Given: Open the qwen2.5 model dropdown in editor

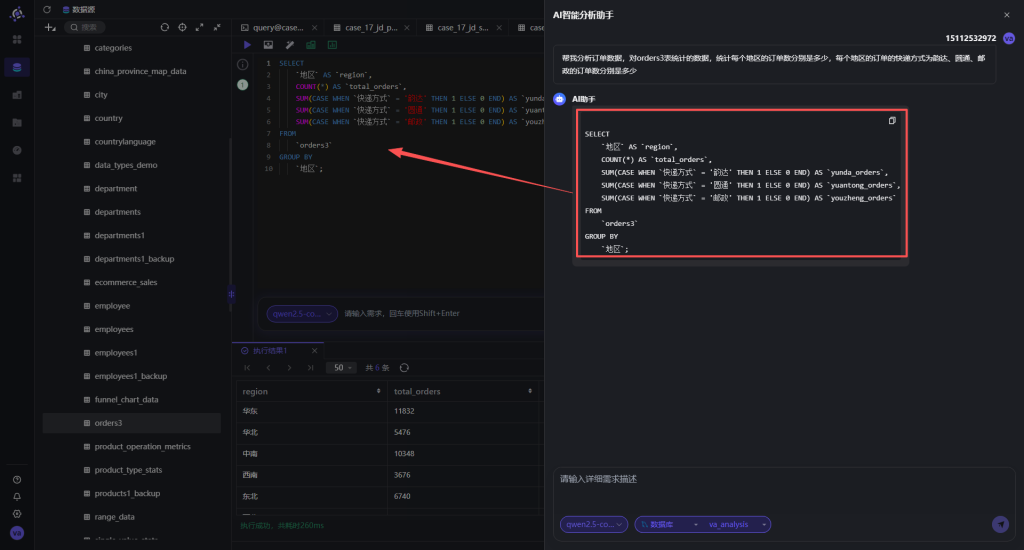Looking at the screenshot, I should coord(302,314).
